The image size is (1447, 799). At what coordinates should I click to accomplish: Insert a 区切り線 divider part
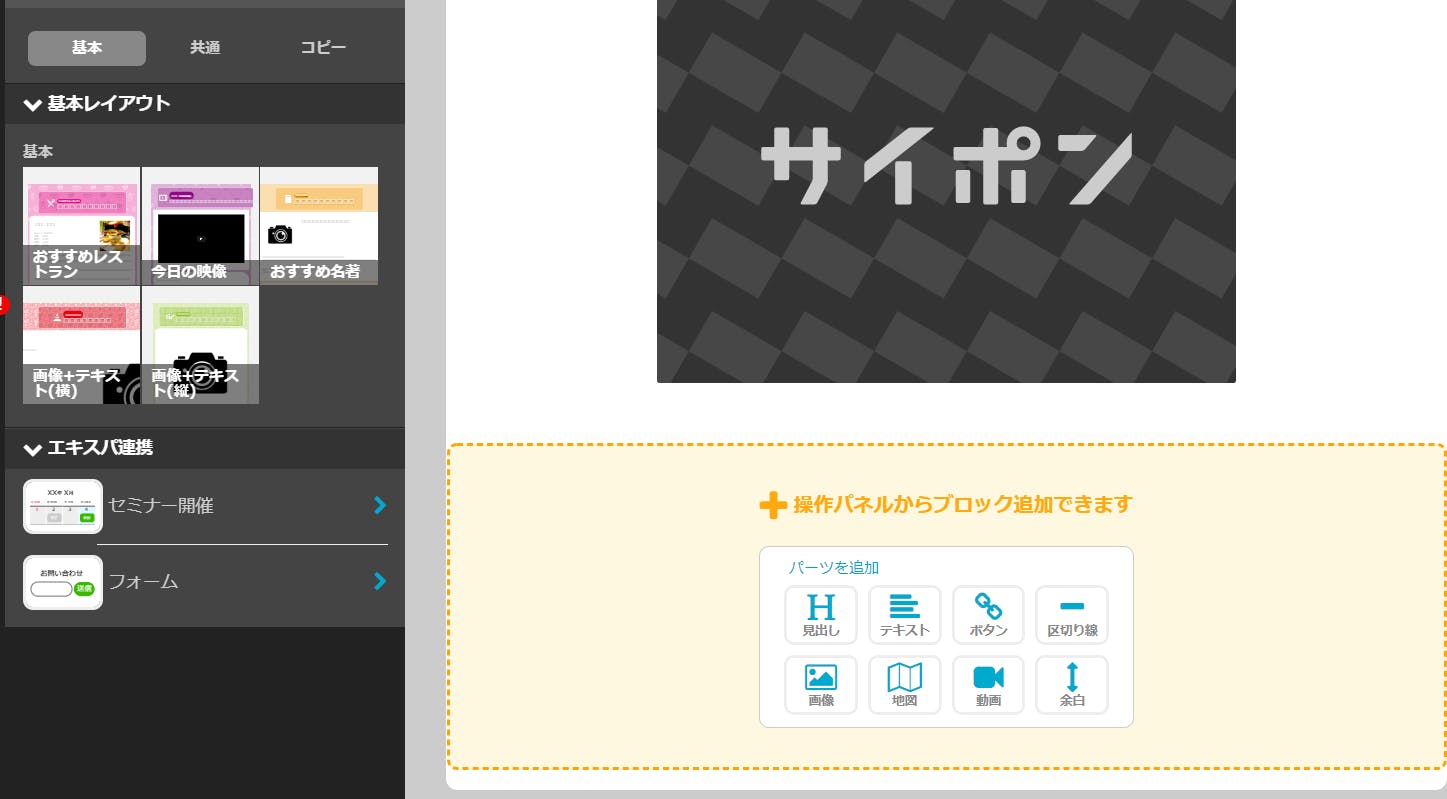tap(1072, 615)
